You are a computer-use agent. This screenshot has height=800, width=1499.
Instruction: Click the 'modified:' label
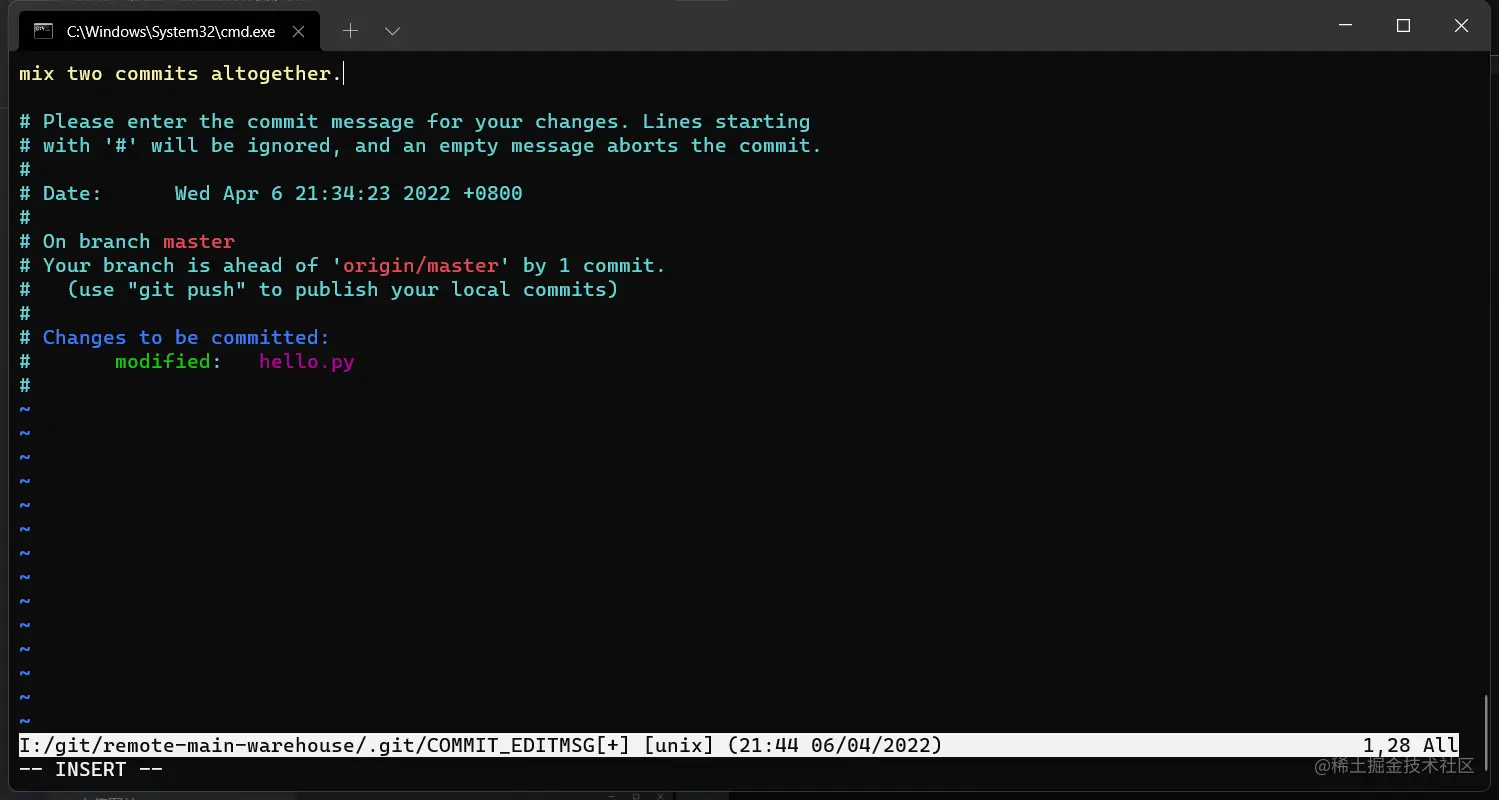tap(168, 361)
